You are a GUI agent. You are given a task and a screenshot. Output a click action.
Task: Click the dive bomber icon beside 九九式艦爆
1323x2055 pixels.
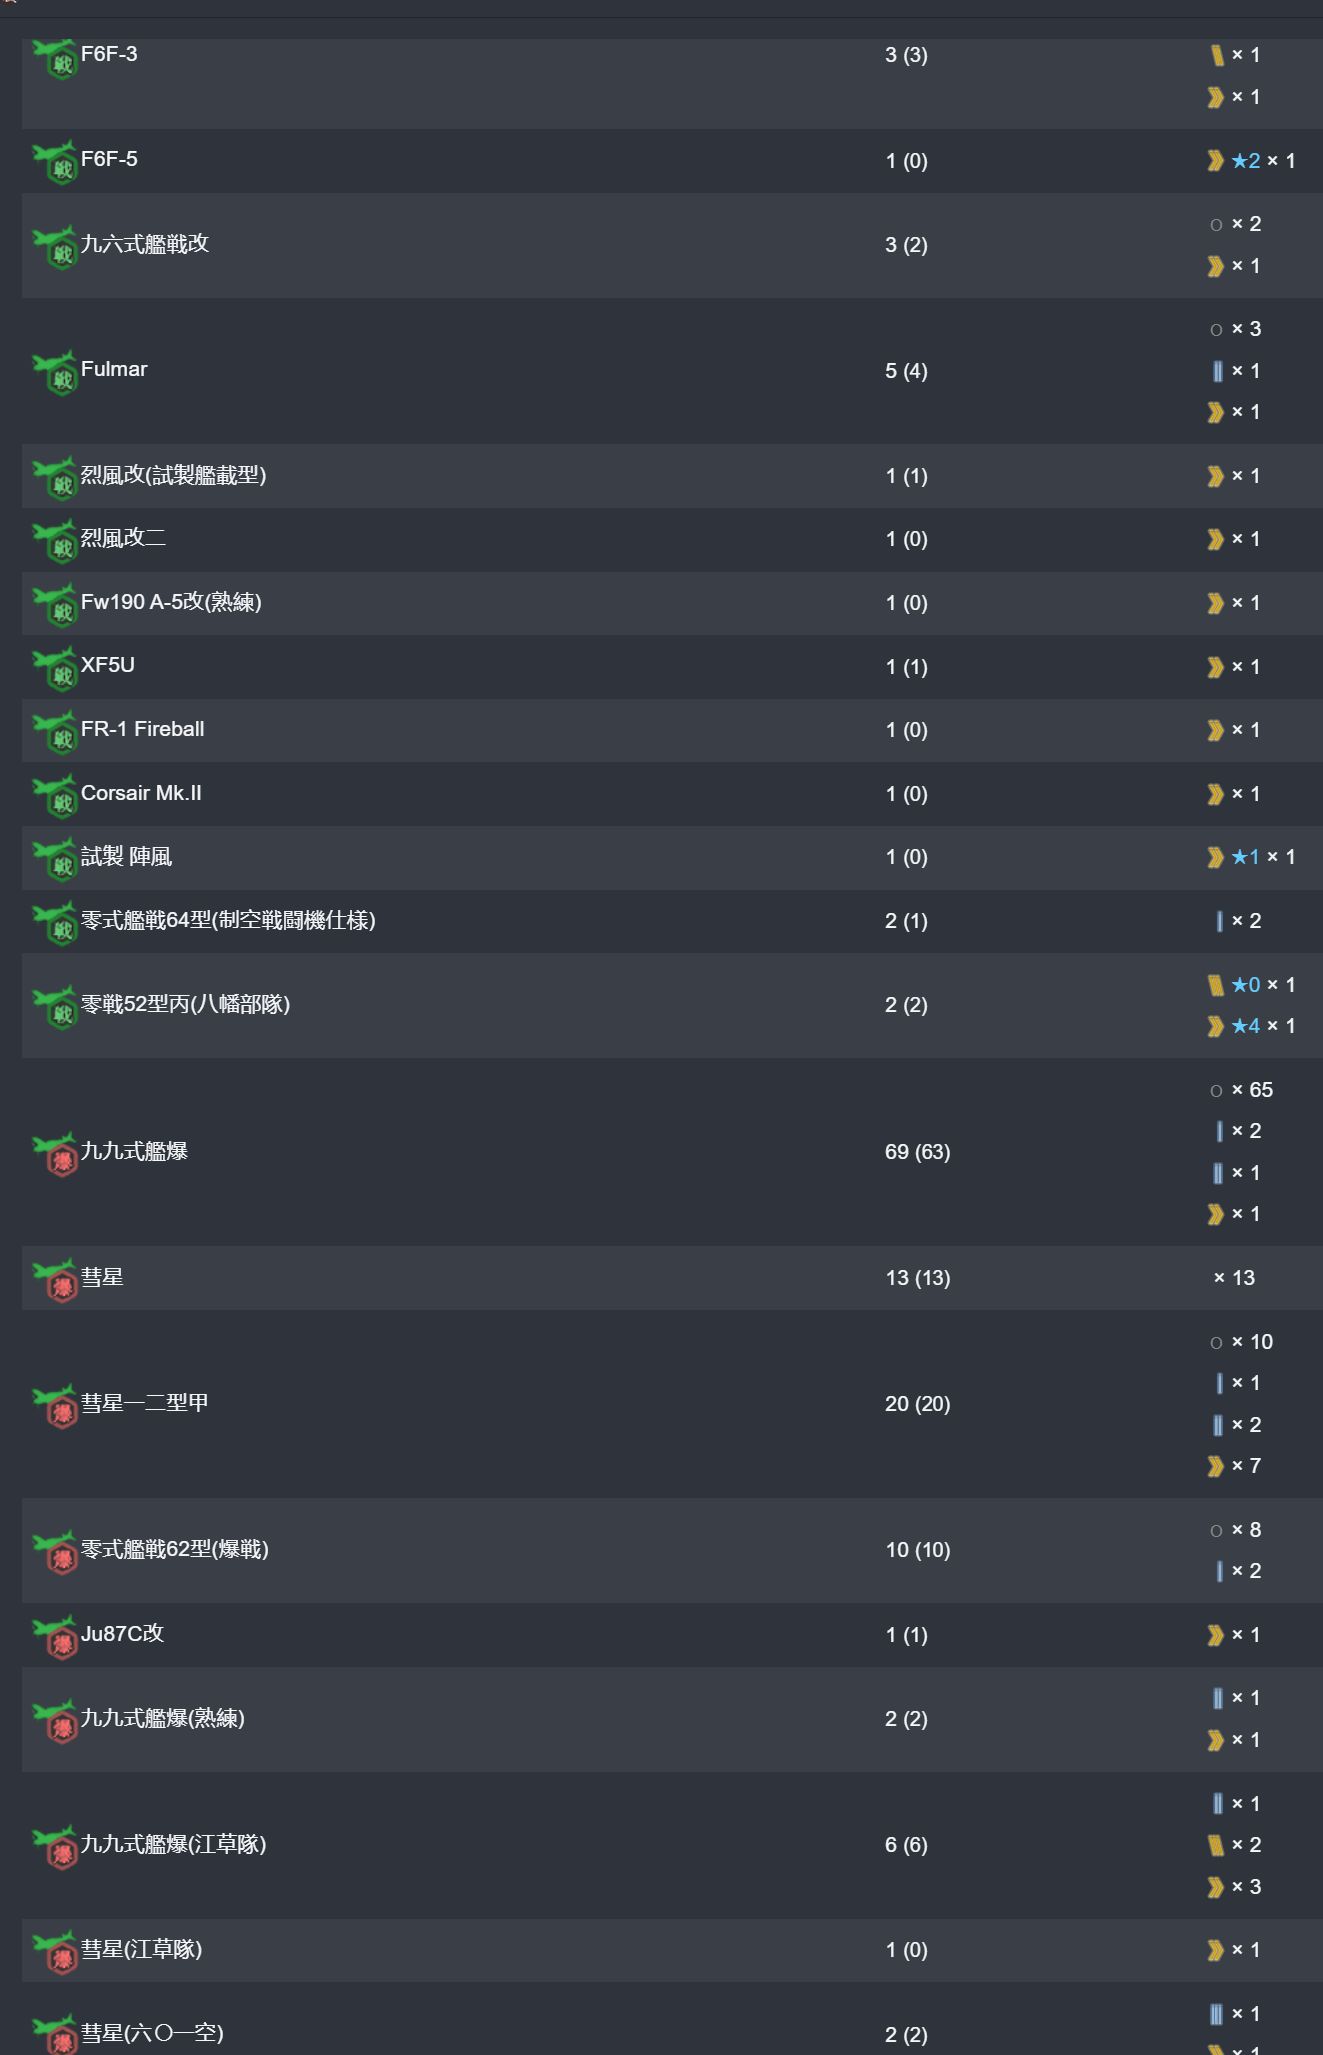coord(56,1155)
